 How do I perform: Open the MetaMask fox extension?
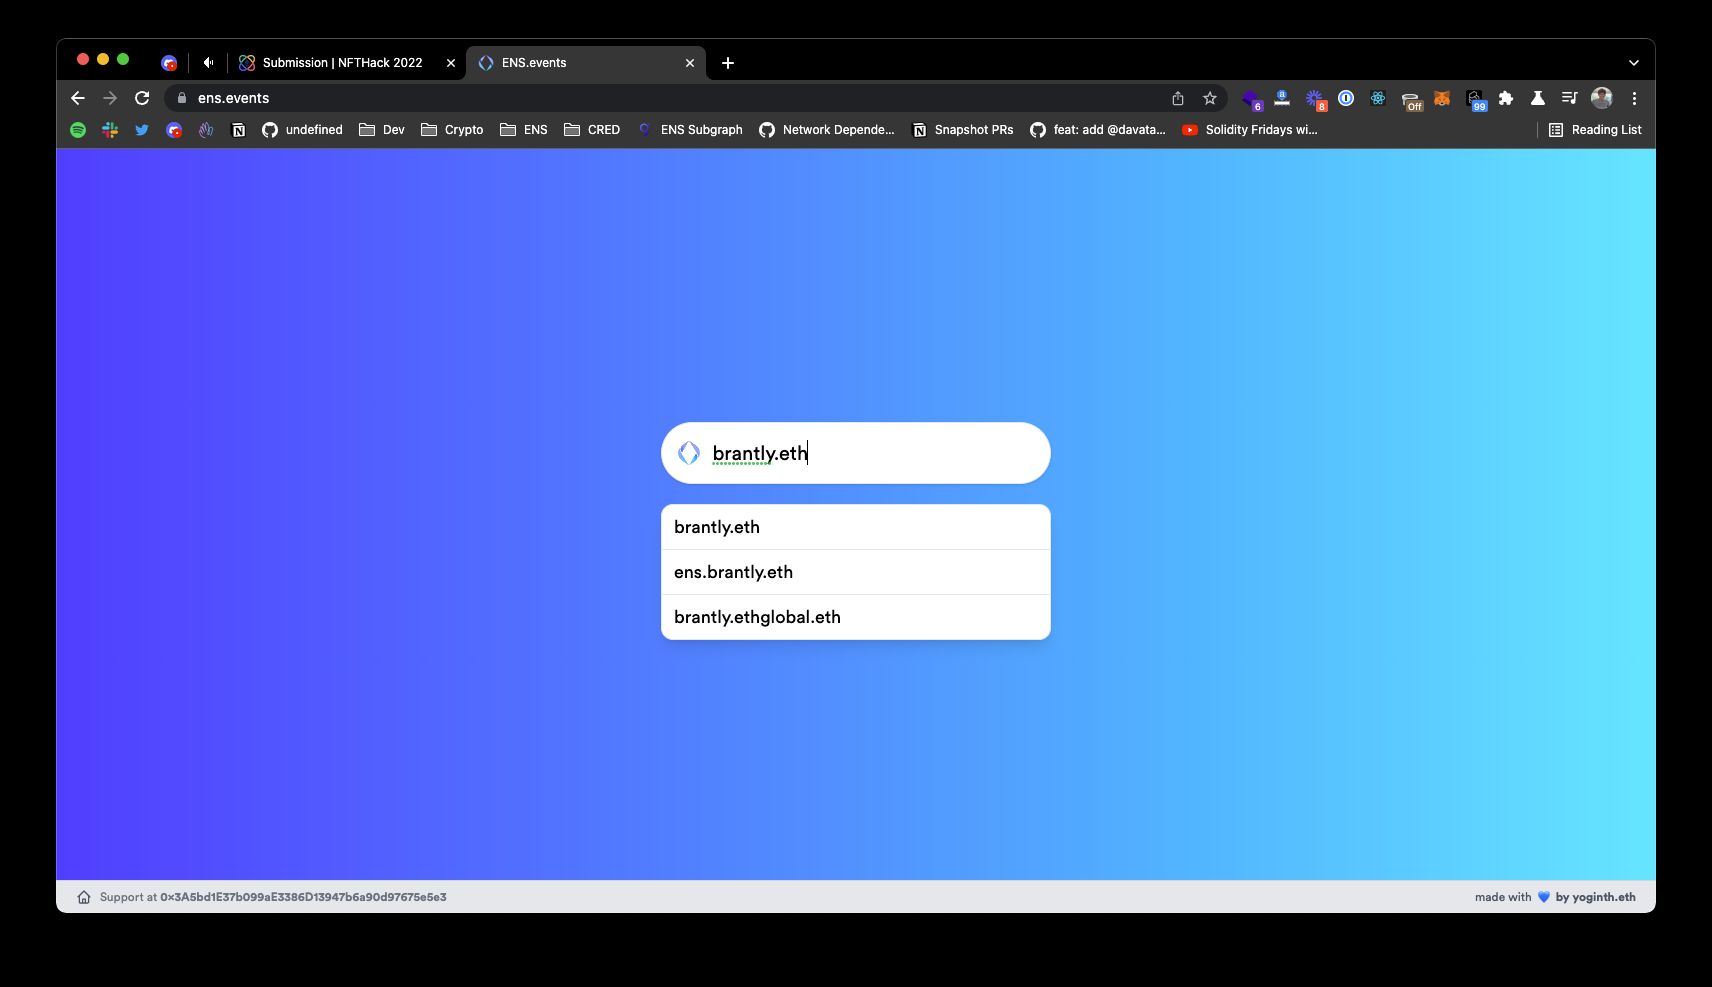(x=1442, y=98)
